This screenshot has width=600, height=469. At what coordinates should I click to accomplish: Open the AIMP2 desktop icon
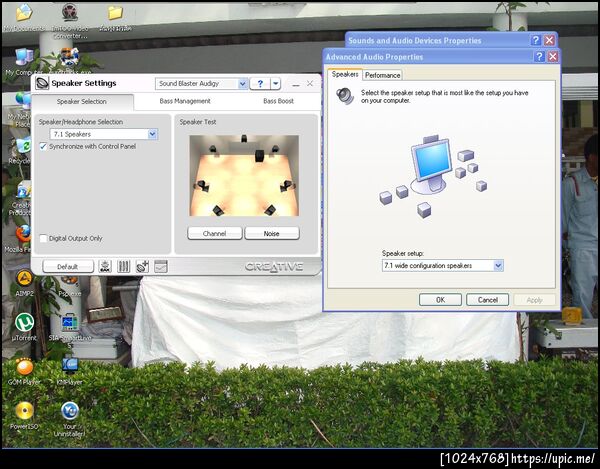click(x=24, y=283)
